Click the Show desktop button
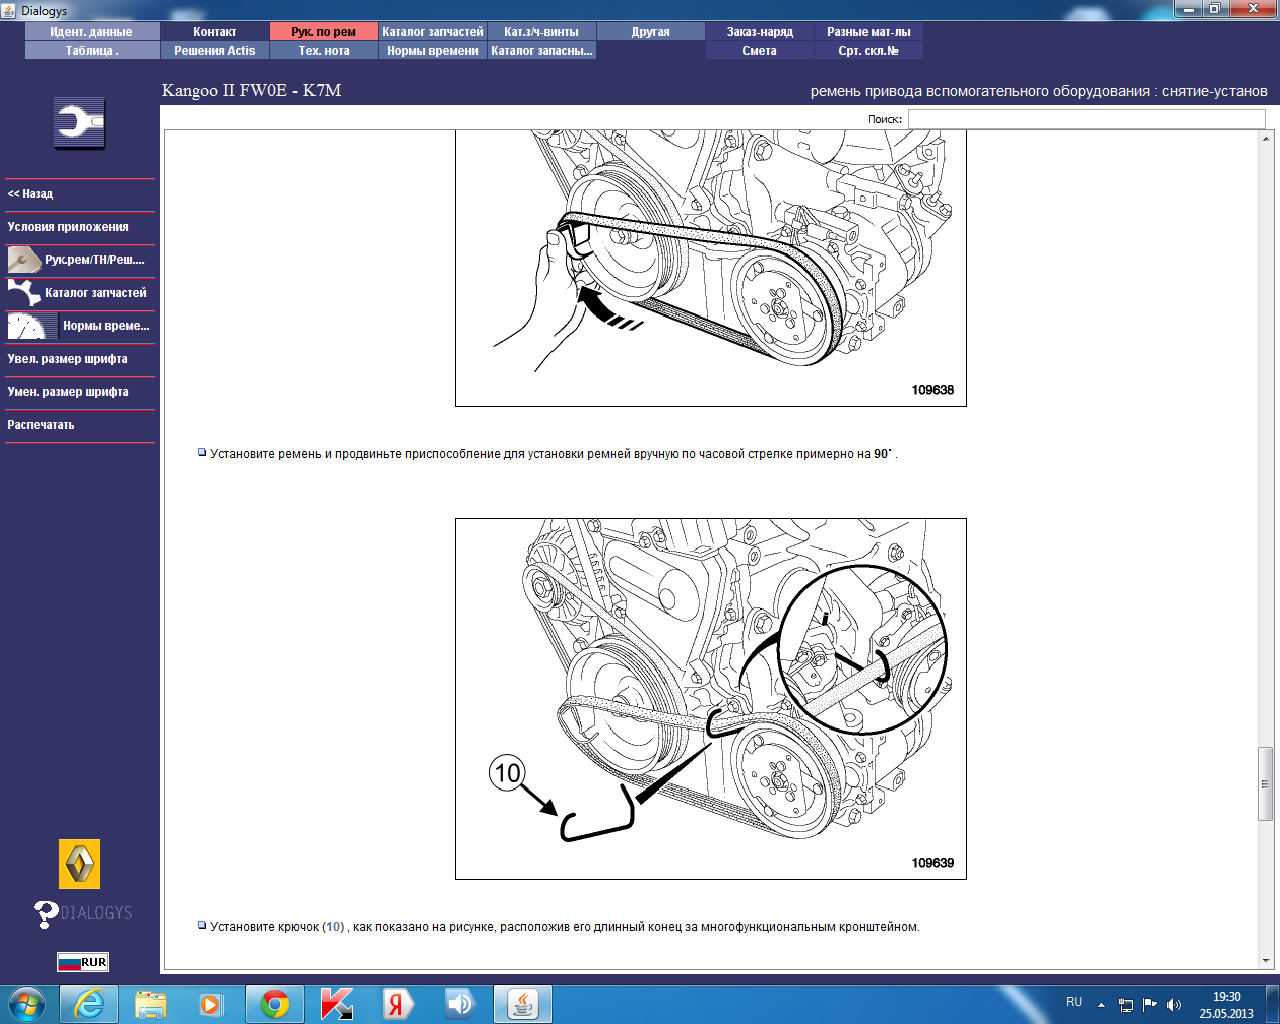This screenshot has height=1024, width=1280. pos(1272,1005)
